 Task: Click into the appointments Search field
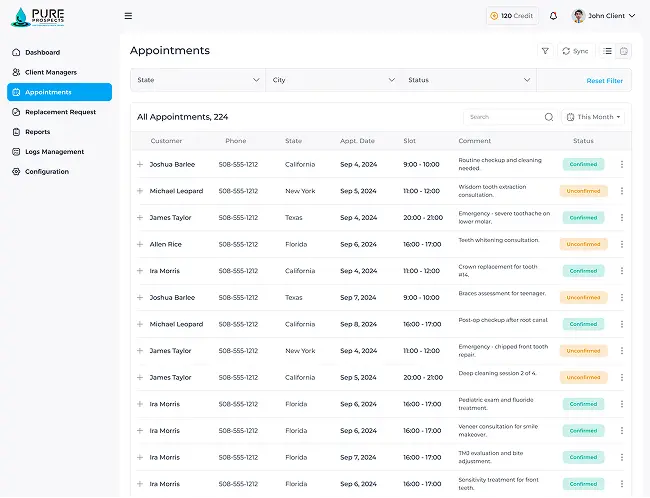pyautogui.click(x=503, y=117)
